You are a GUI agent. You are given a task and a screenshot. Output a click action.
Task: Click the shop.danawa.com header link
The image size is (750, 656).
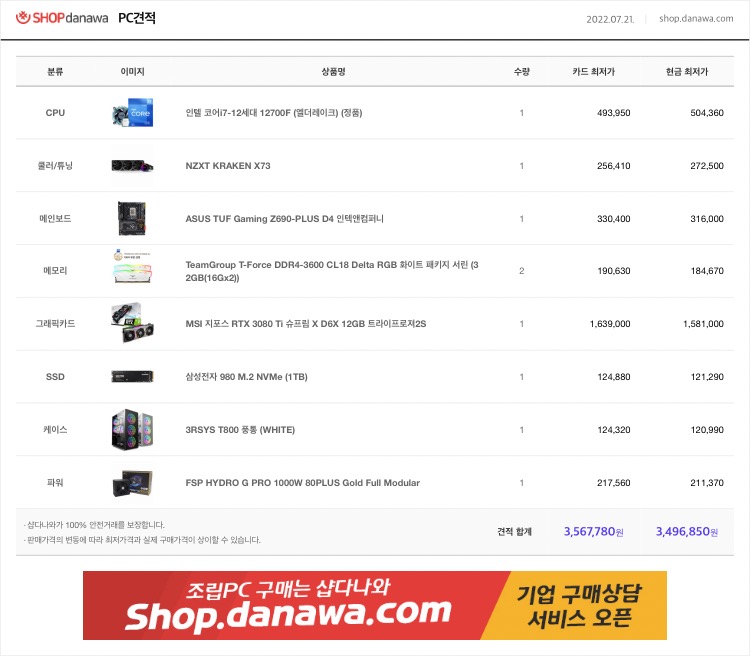tap(696, 19)
